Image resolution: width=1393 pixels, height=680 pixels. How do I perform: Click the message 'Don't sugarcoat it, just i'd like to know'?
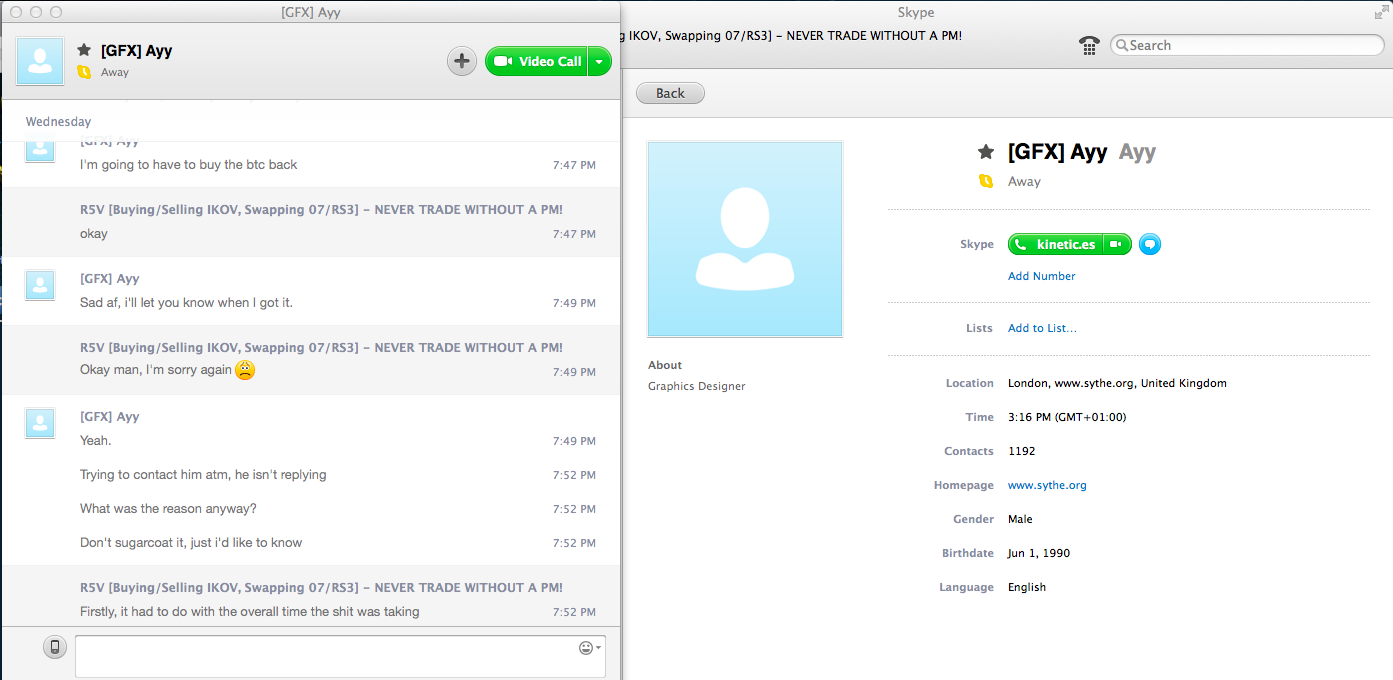(x=191, y=542)
